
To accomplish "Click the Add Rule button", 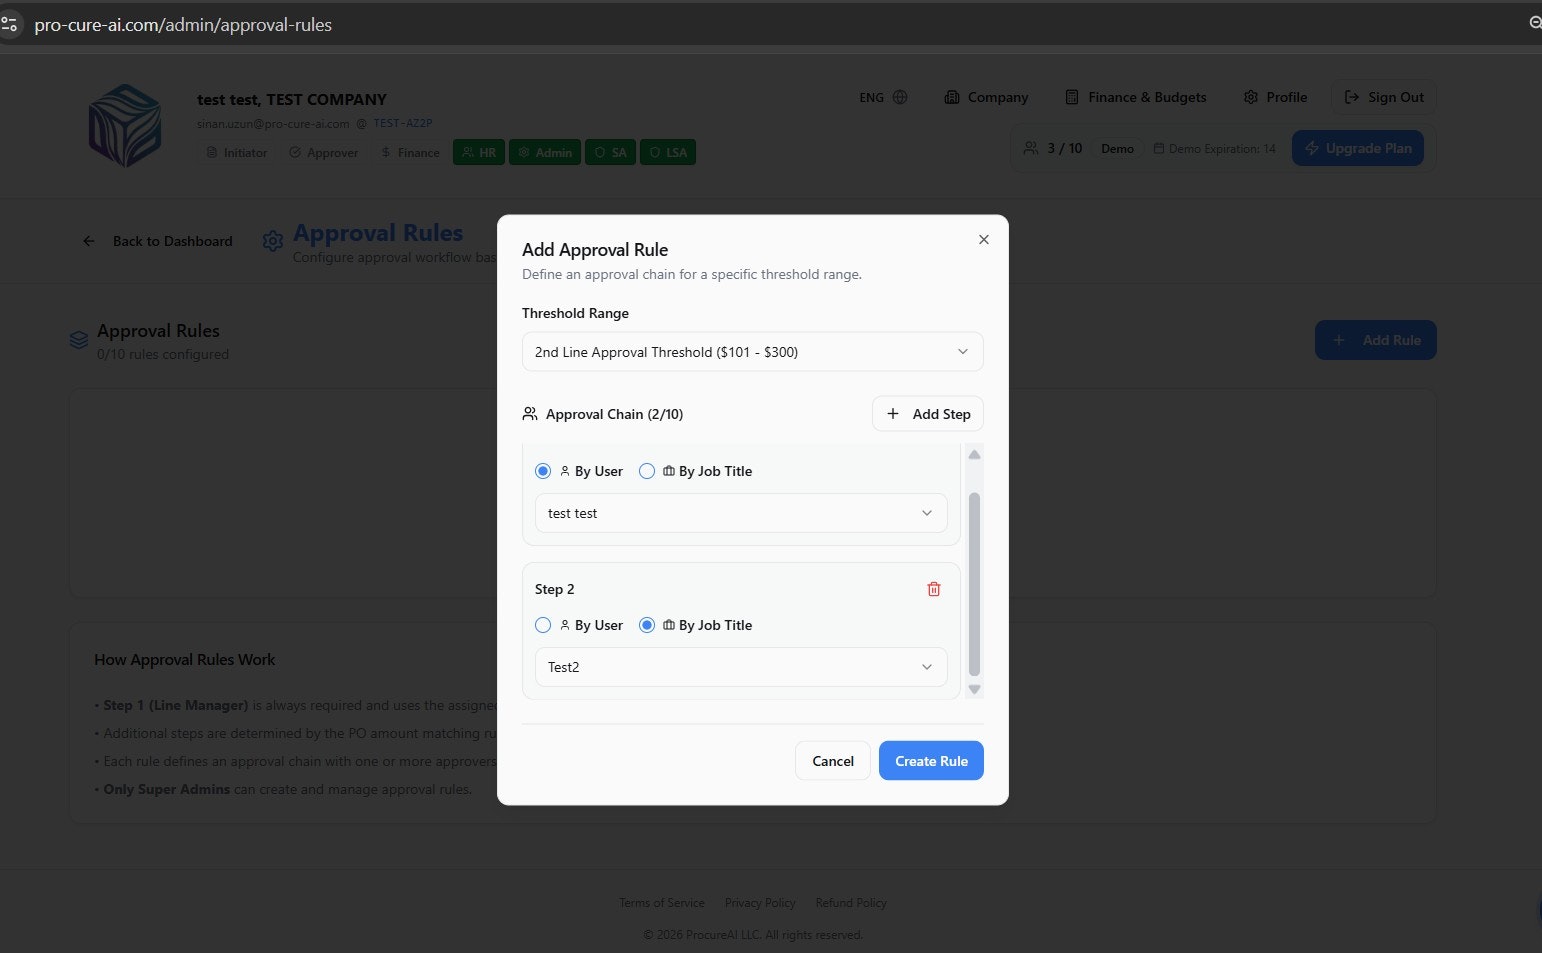I will click(1376, 340).
